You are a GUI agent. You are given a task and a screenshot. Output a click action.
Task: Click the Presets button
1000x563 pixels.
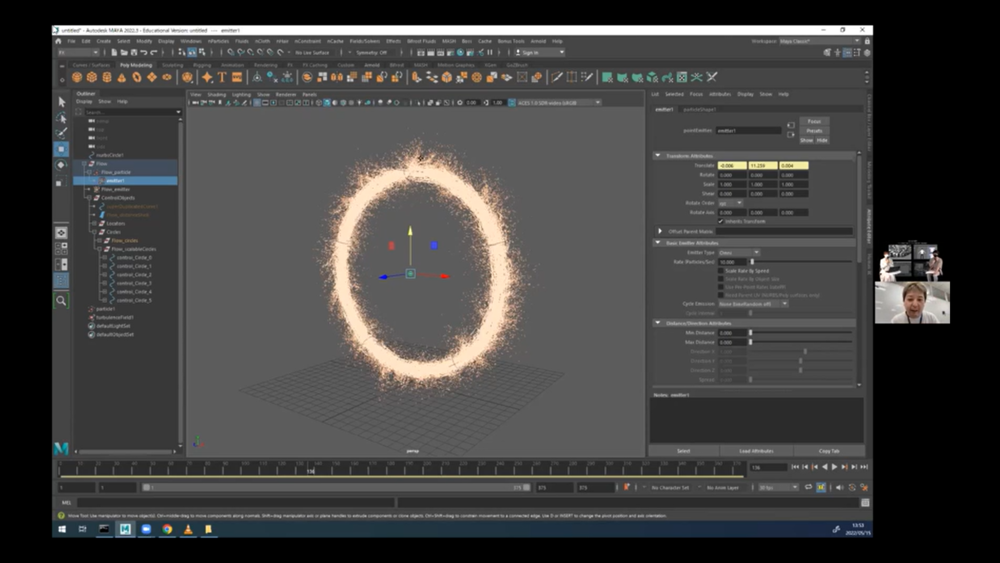[x=814, y=130]
